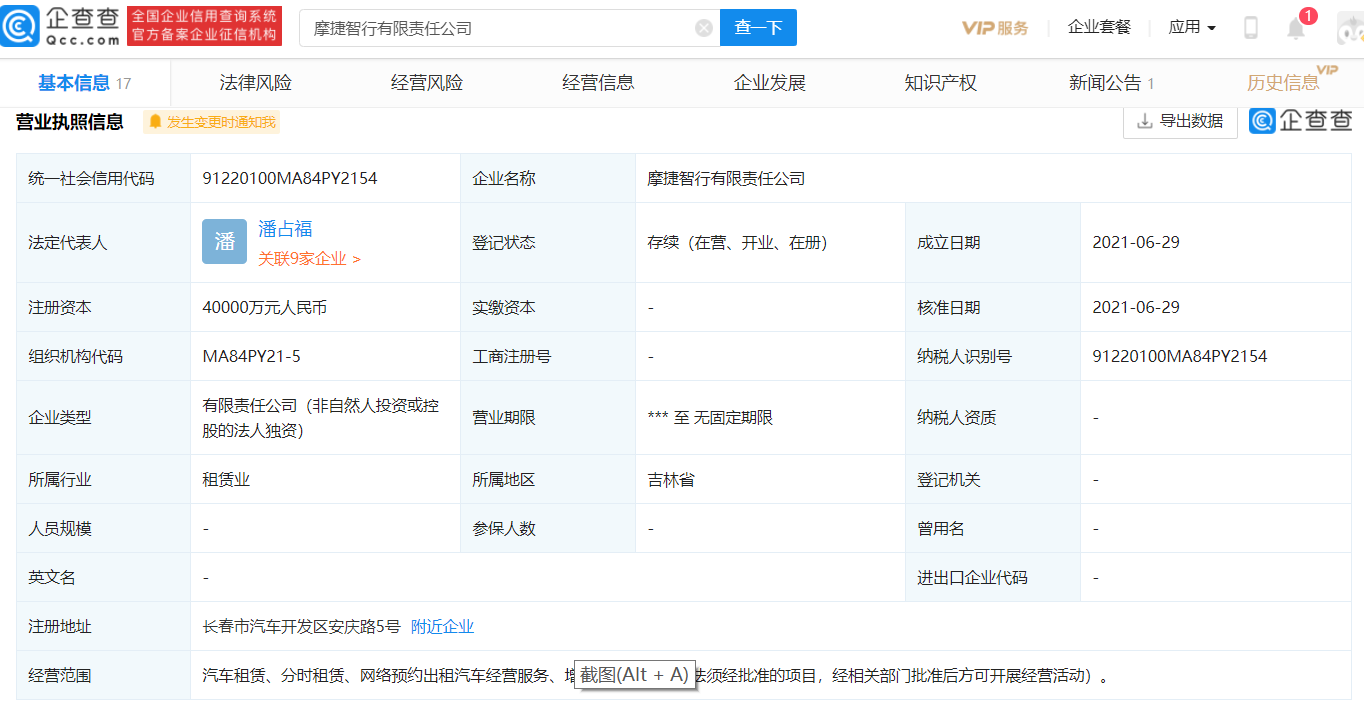Image resolution: width=1364 pixels, height=711 pixels.
Task: Select the address 长春市汽车开发区安庆路5号
Action: click(x=301, y=626)
